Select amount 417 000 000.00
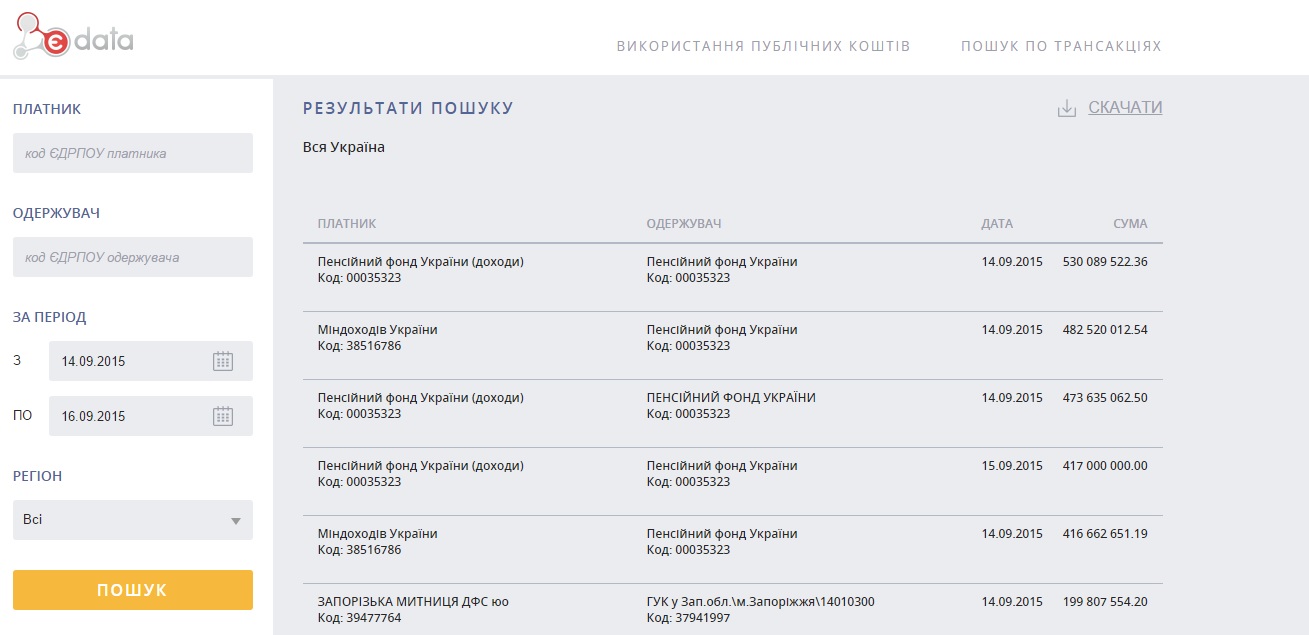The image size is (1309, 635). tap(1105, 466)
